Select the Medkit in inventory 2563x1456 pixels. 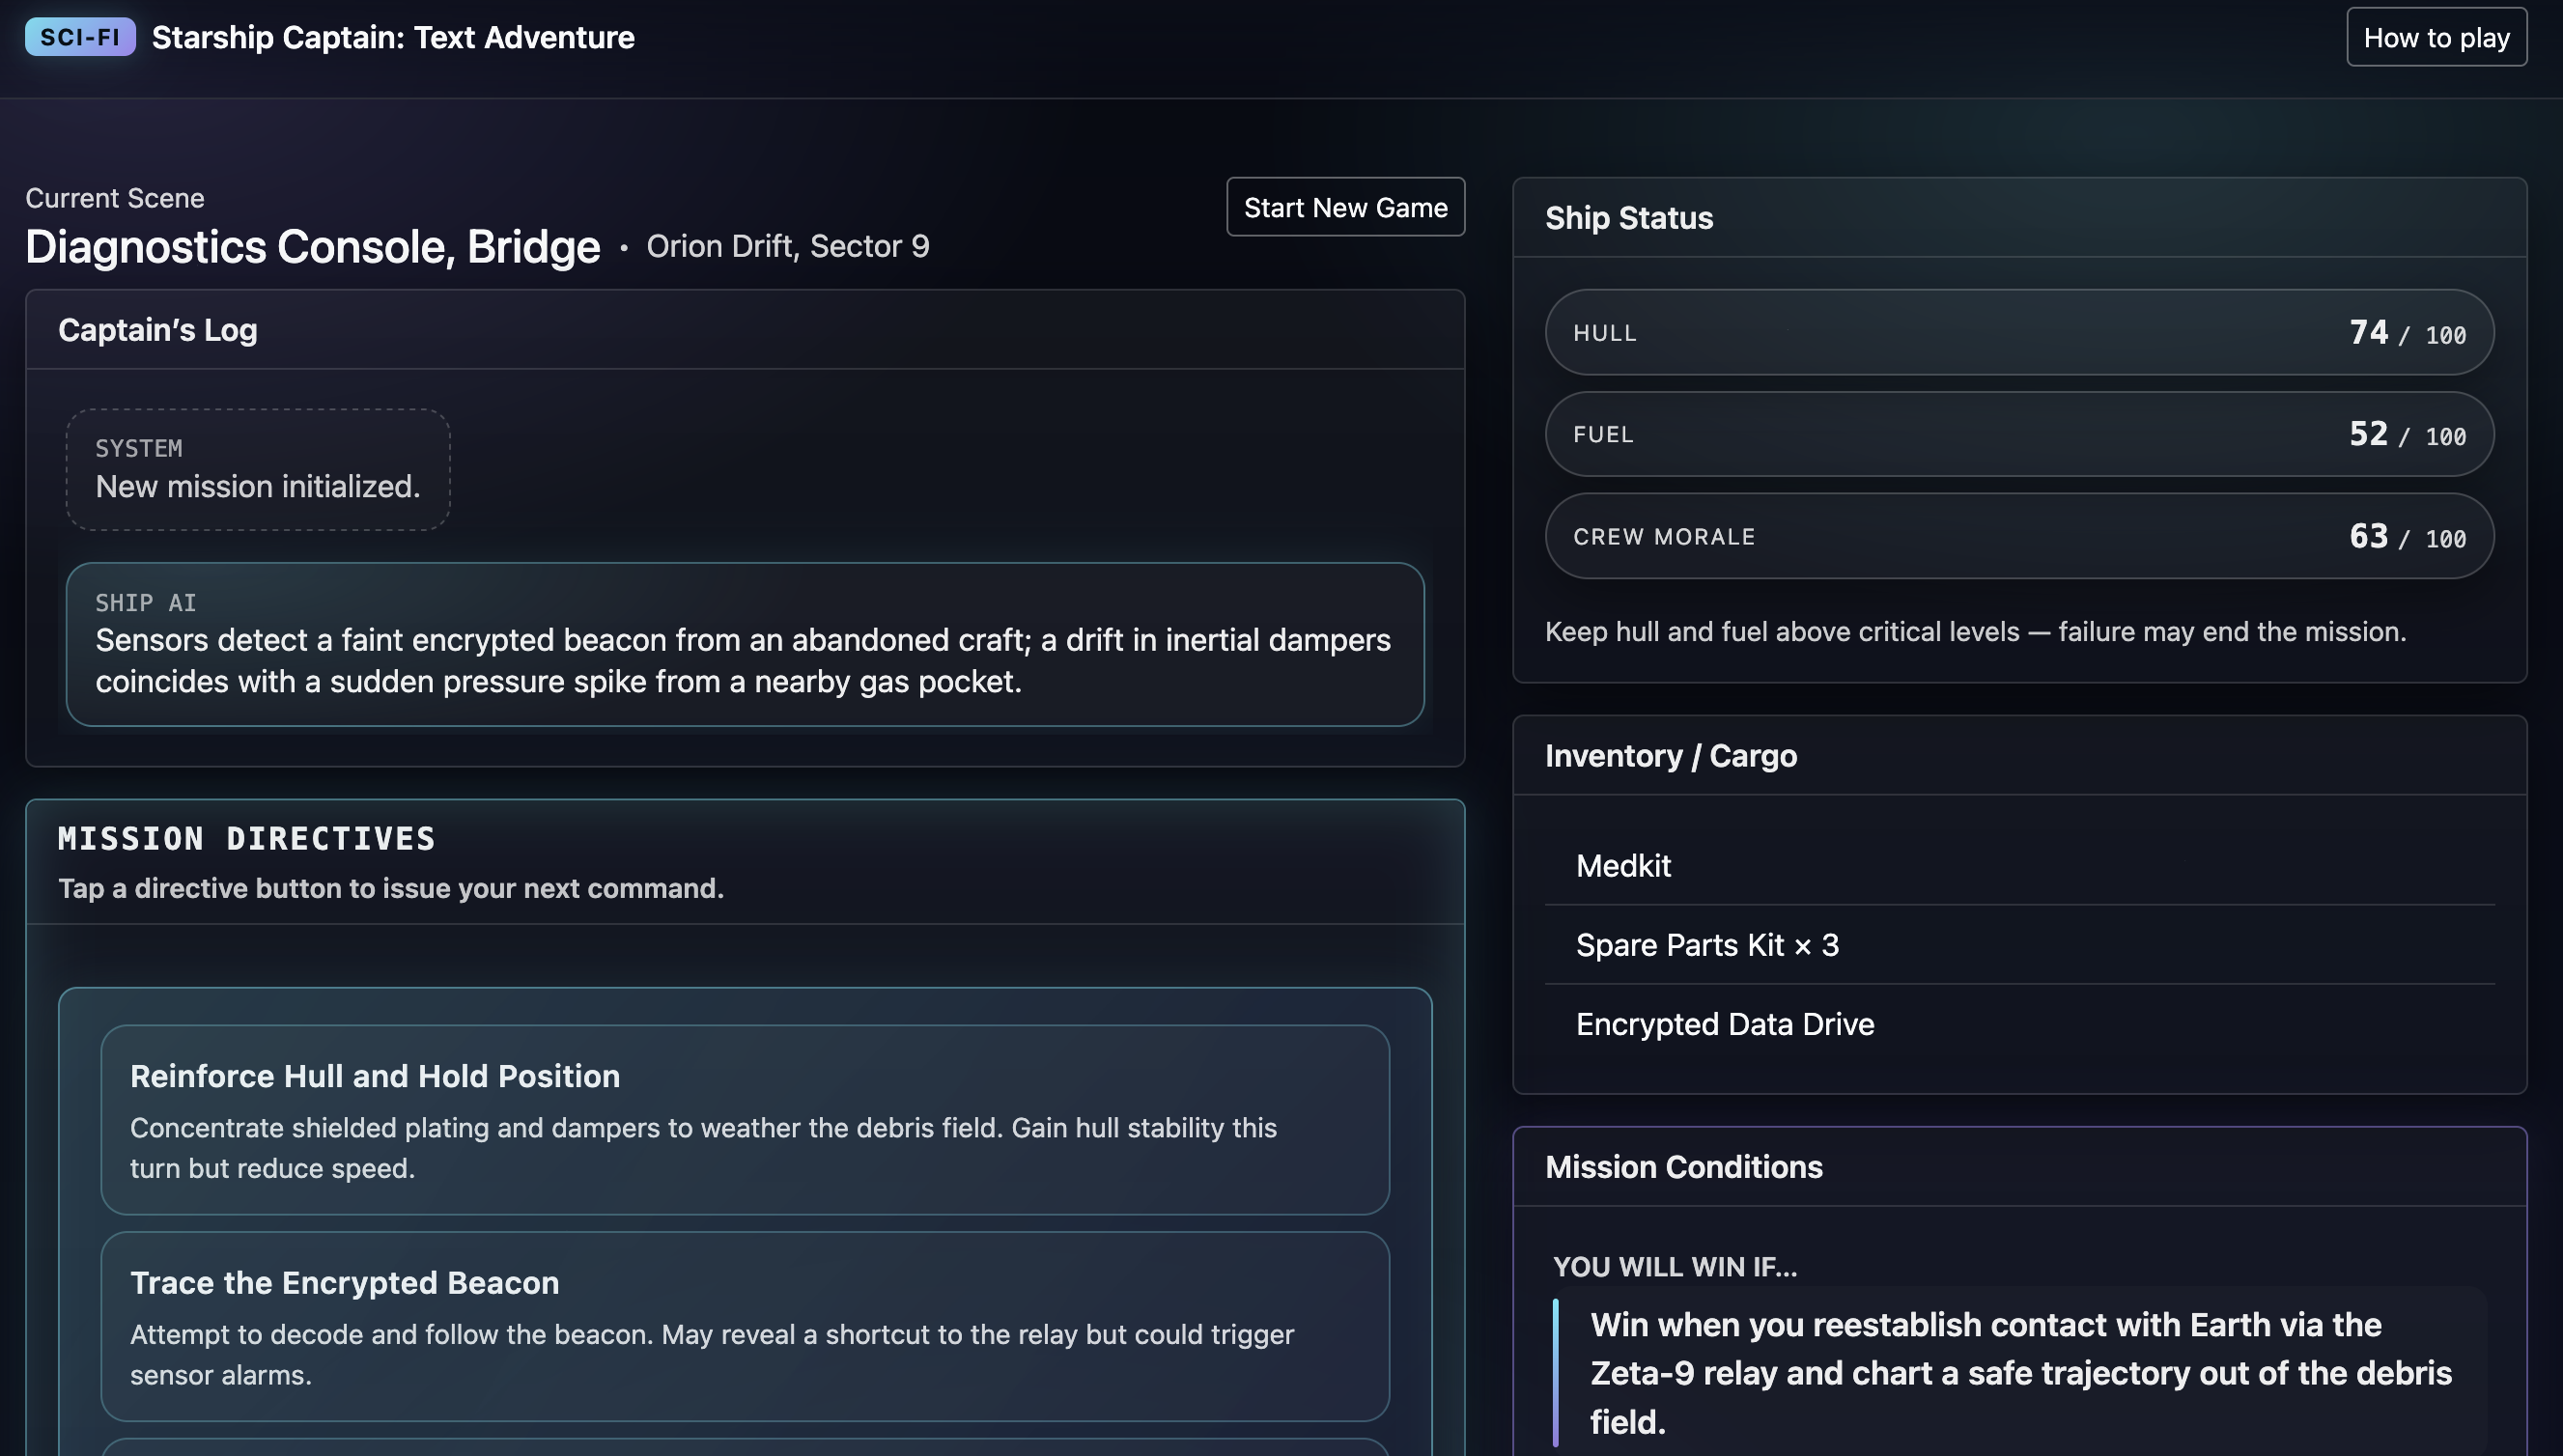pyautogui.click(x=1623, y=865)
